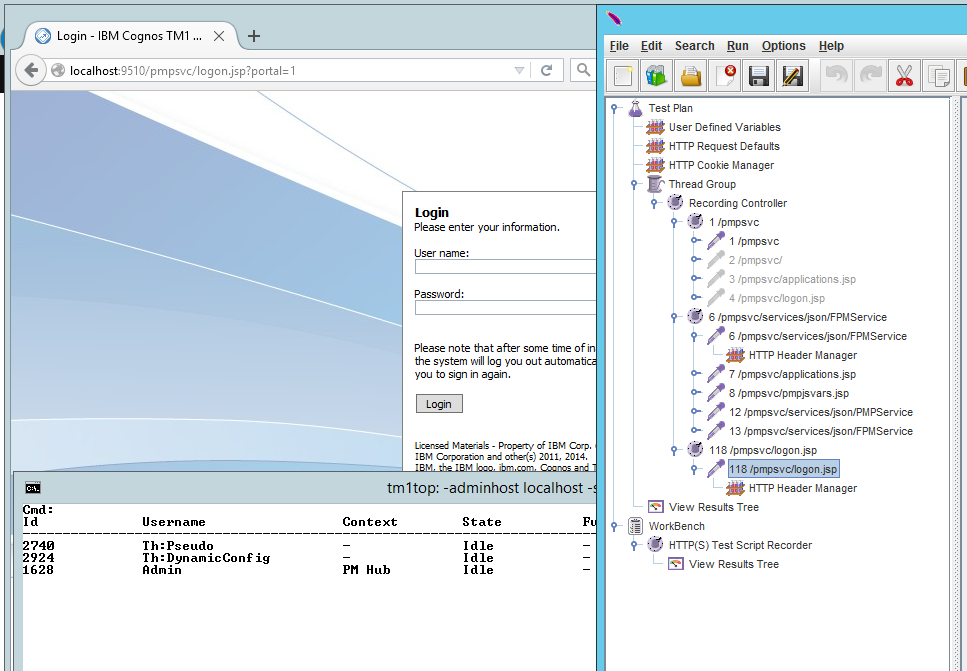Select disabled sampler 4 /pmpsvc/logon.jsp
The height and width of the screenshot is (671, 967).
pyautogui.click(x=776, y=298)
